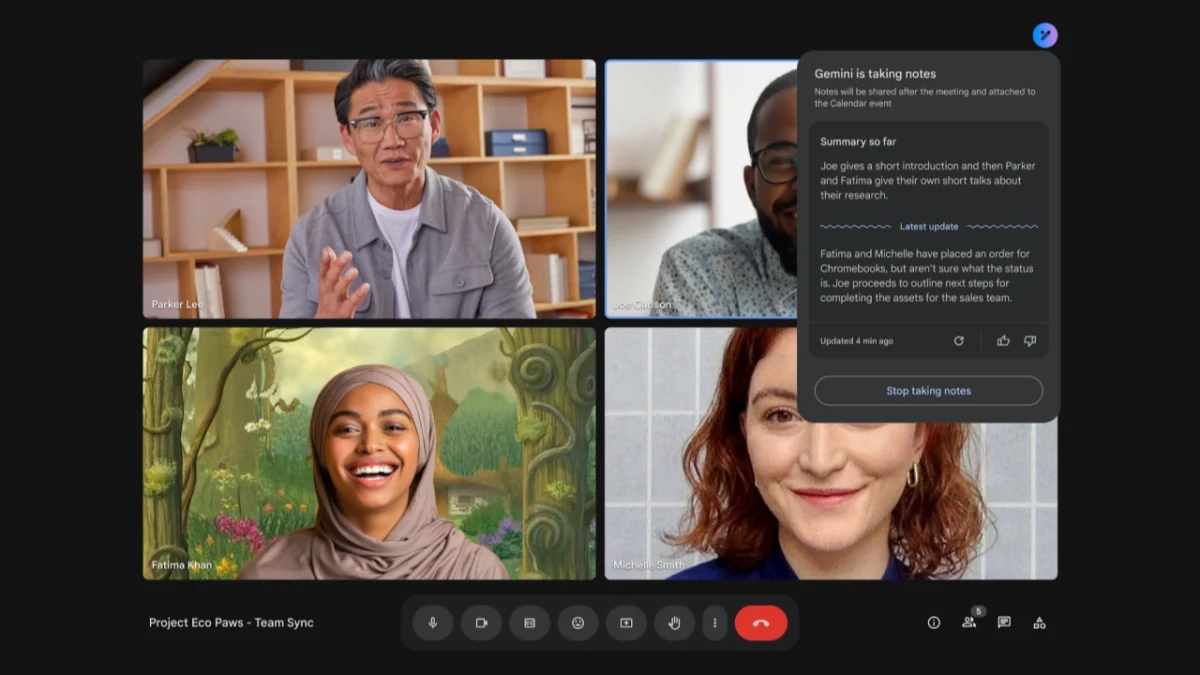Give a thumbs down on the summary

(1029, 340)
